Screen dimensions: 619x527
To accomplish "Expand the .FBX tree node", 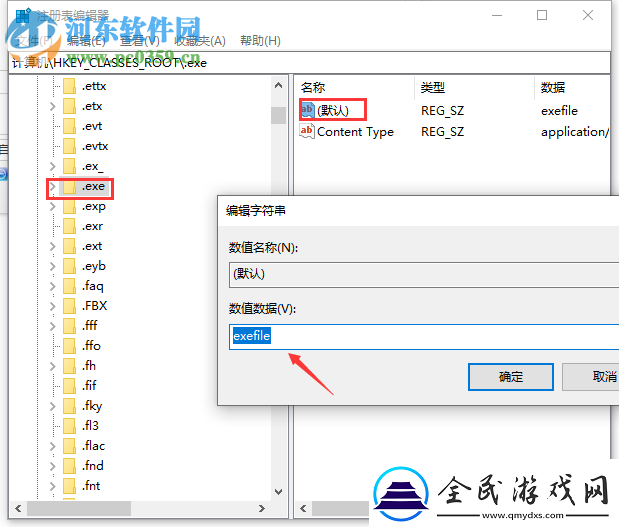I will [x=53, y=306].
